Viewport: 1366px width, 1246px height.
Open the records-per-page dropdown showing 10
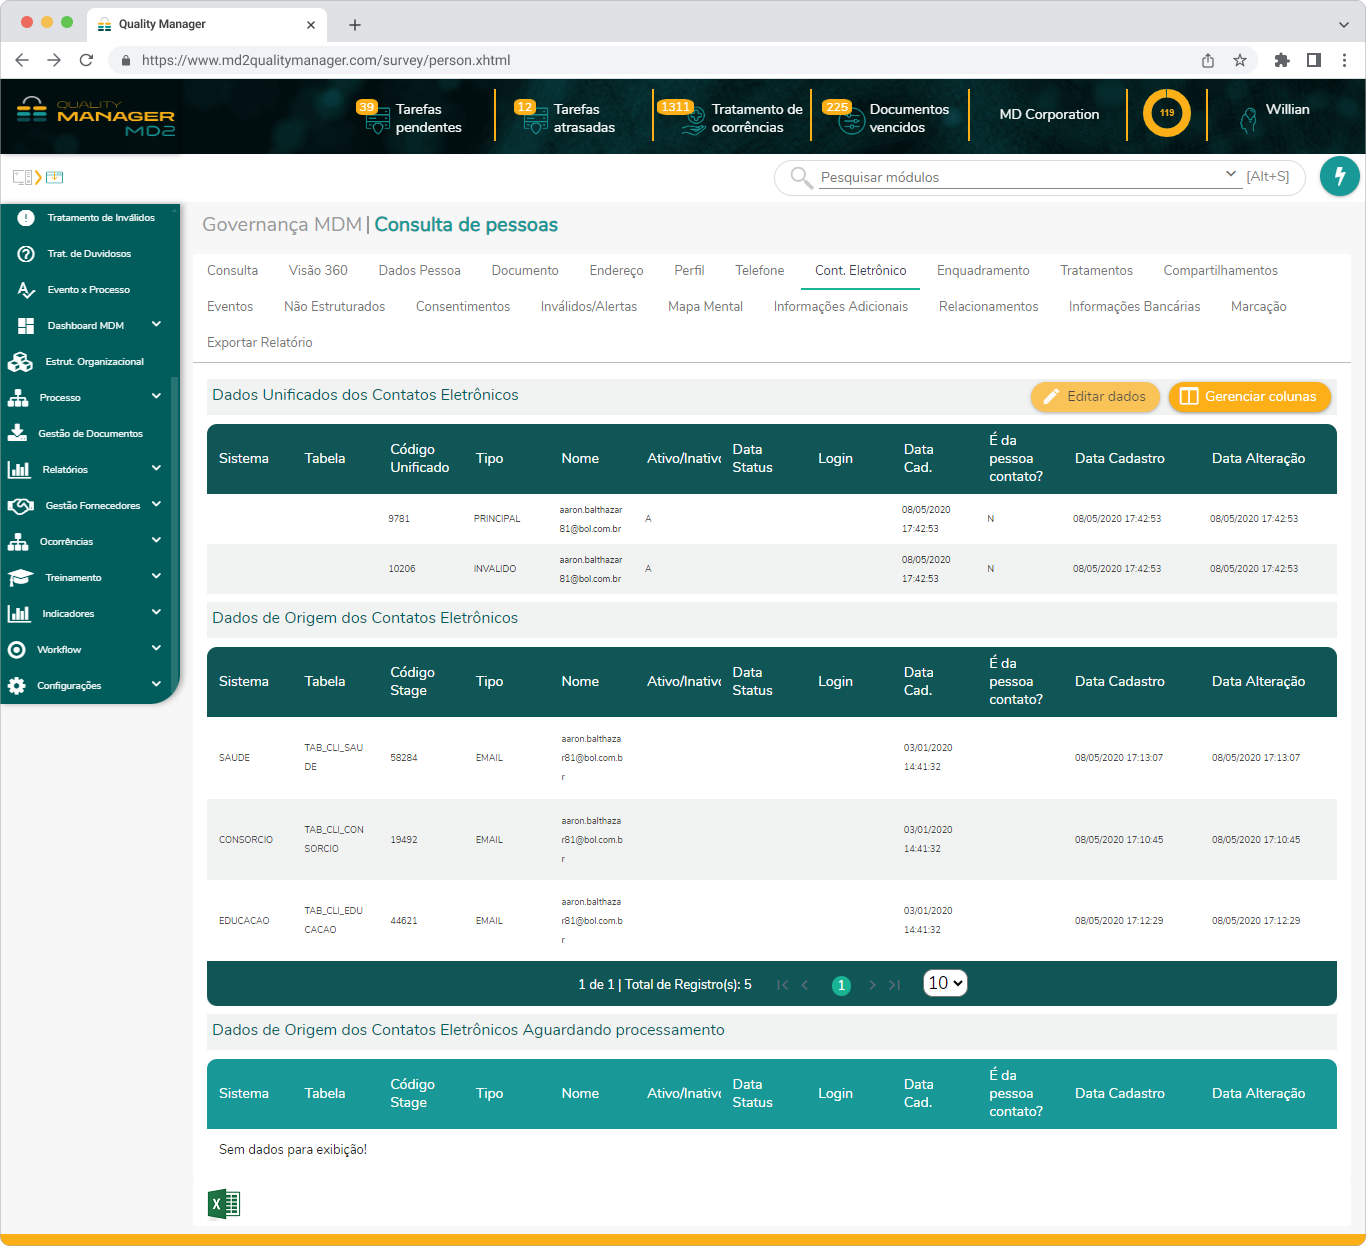[x=944, y=983]
